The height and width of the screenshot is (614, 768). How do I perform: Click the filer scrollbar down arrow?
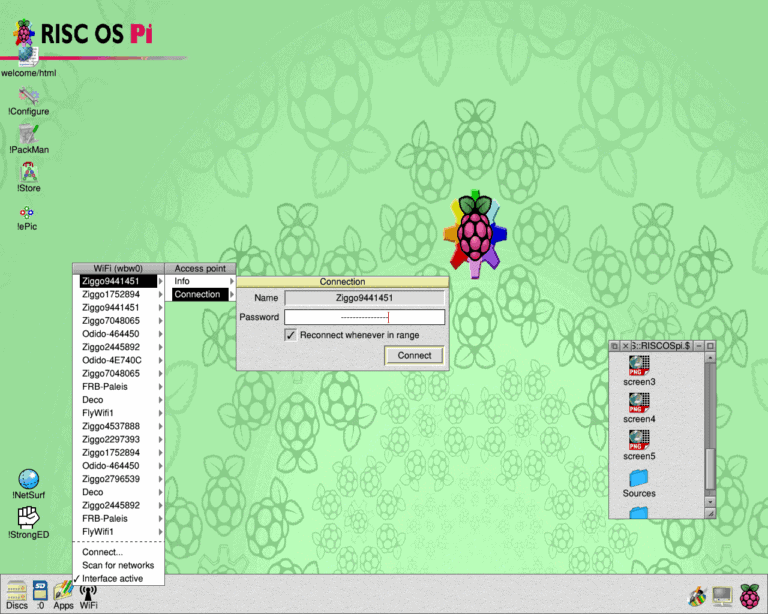point(710,502)
